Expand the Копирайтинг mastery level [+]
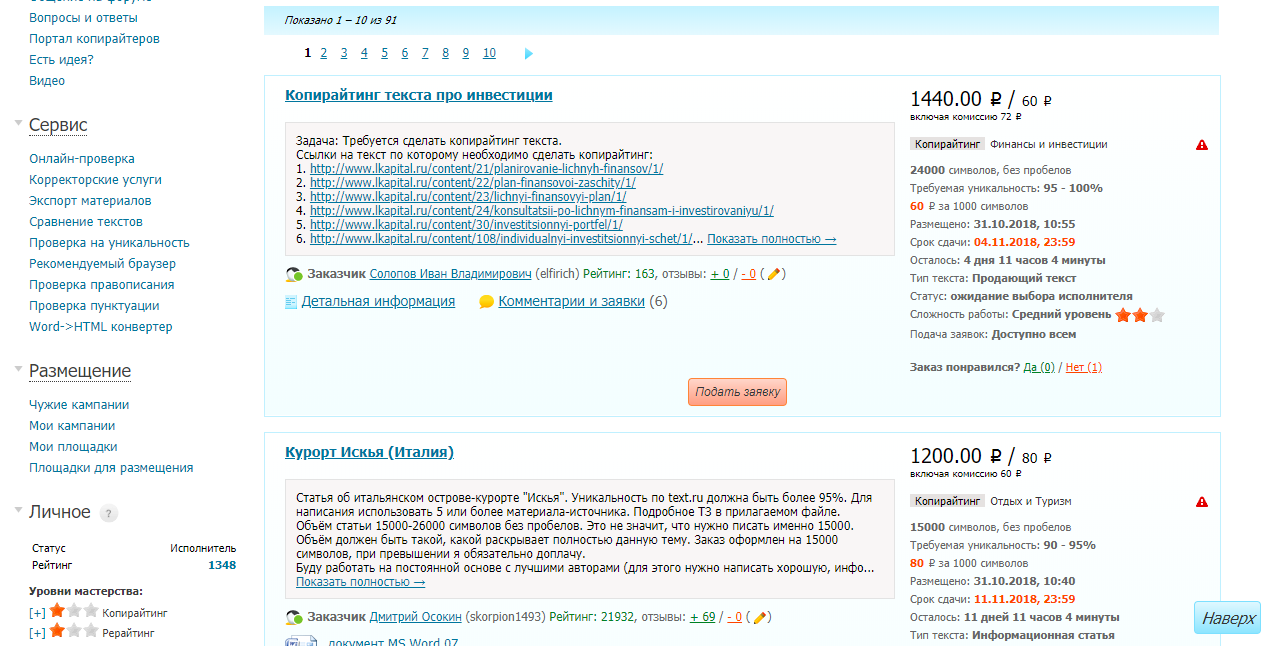Image resolution: width=1268 pixels, height=646 pixels. click(37, 612)
